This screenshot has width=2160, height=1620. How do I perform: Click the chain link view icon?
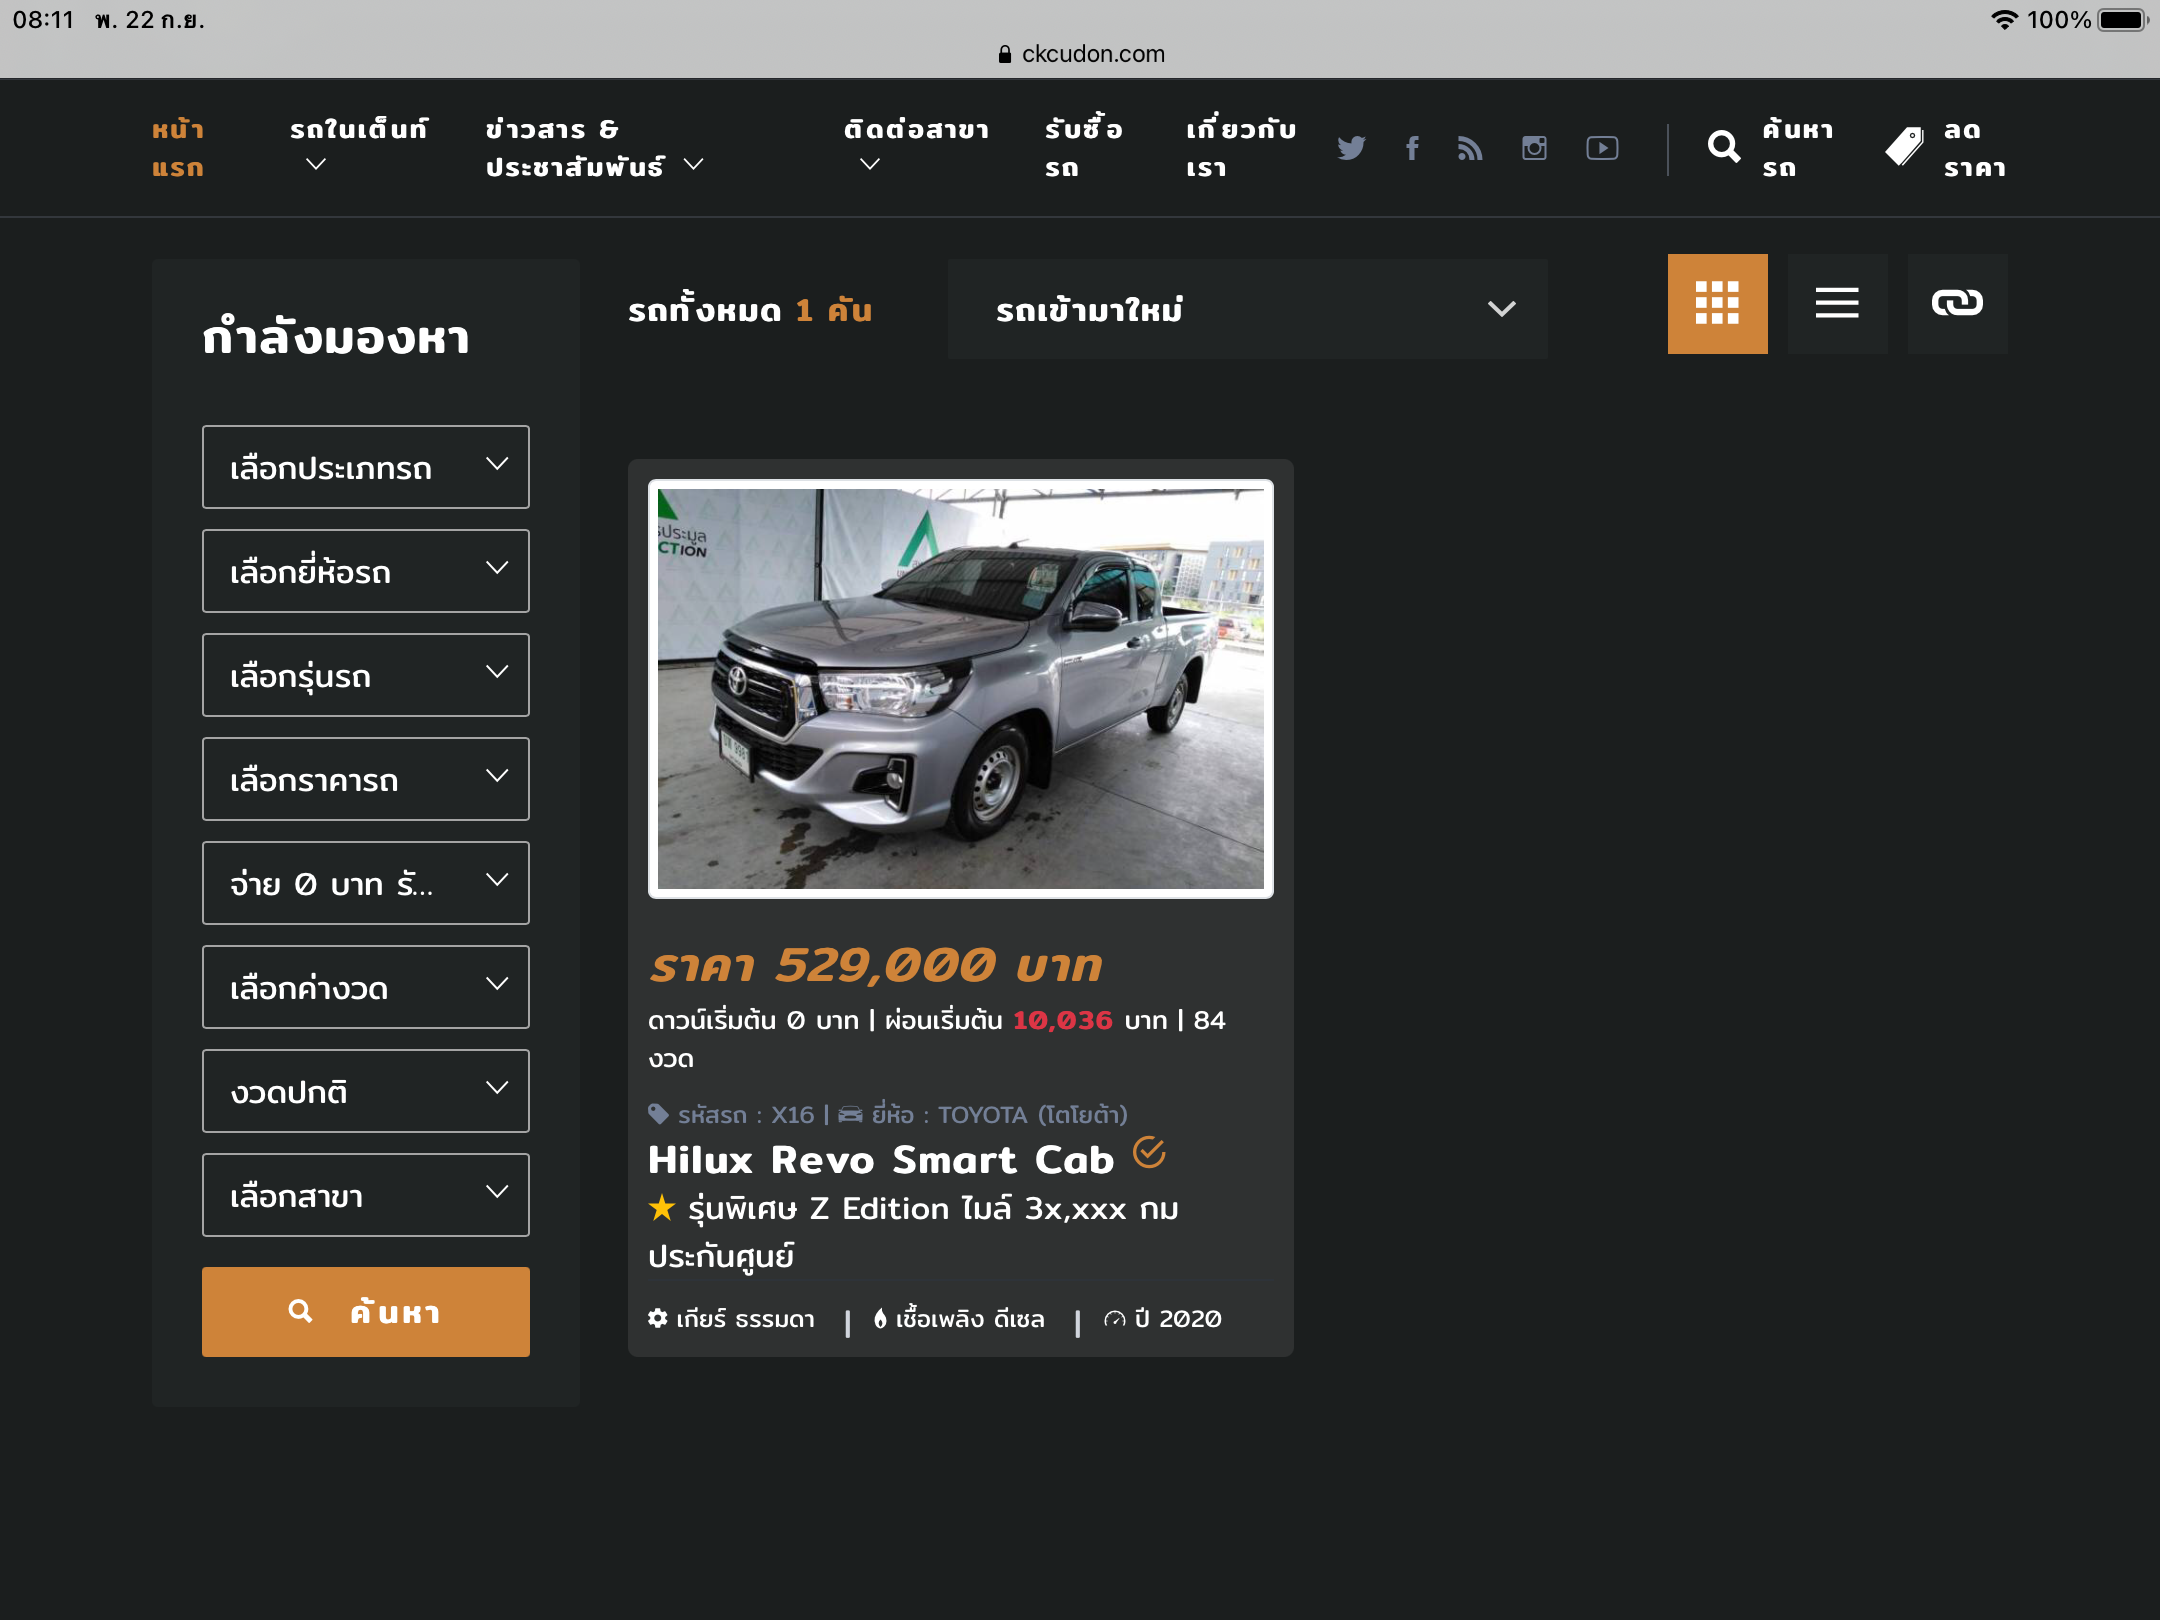click(1957, 303)
